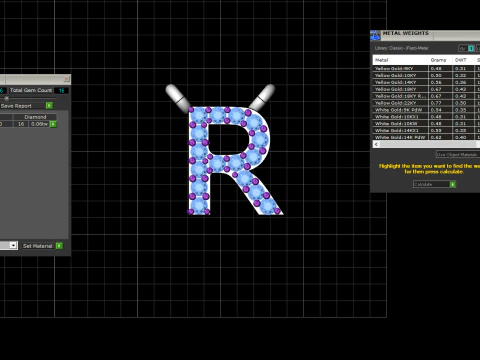Close the gem report panel

pos(66,79)
